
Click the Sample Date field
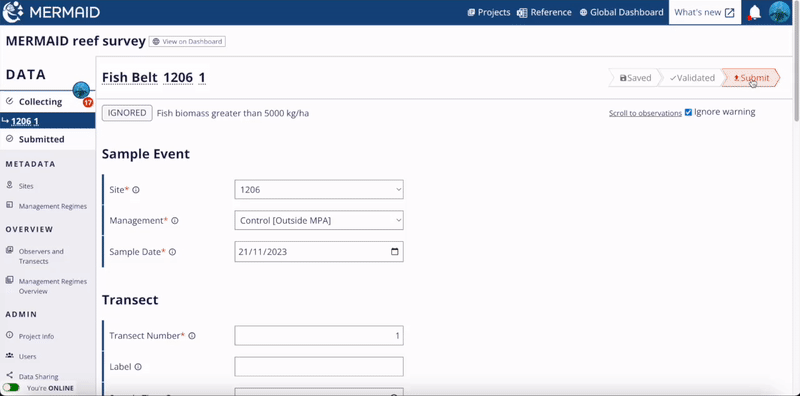[x=319, y=252]
